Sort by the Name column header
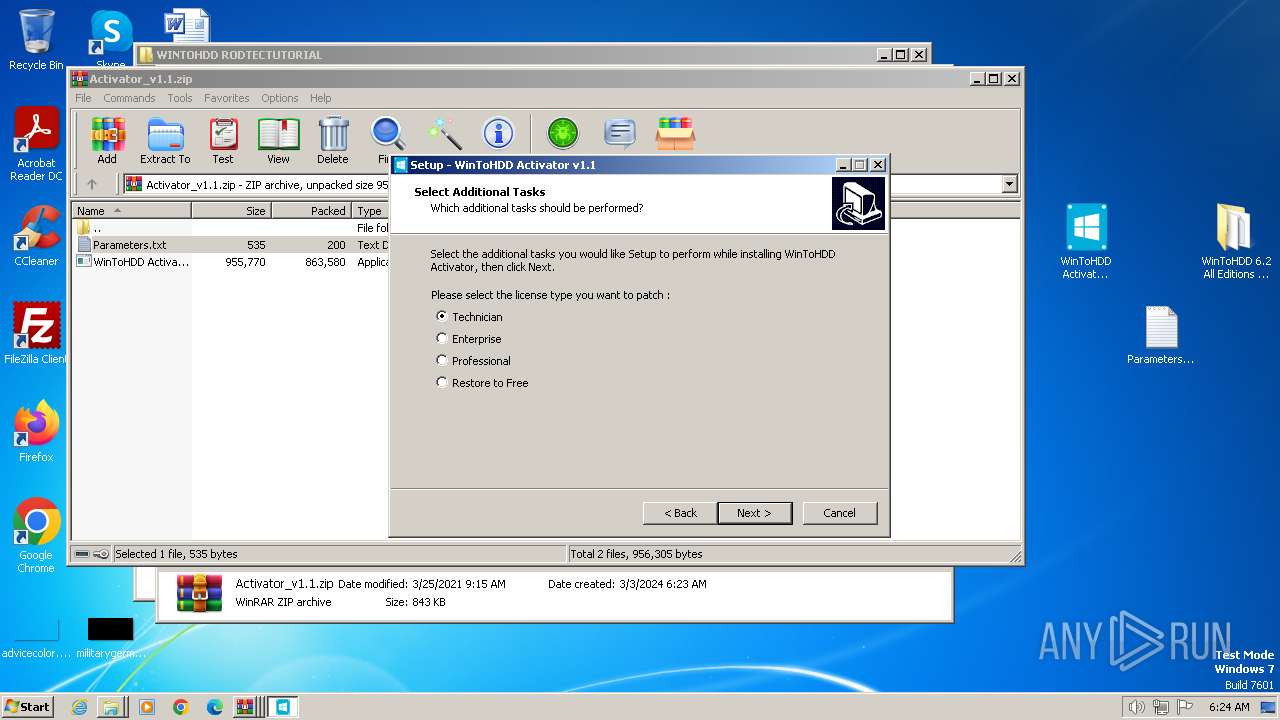 (131, 211)
